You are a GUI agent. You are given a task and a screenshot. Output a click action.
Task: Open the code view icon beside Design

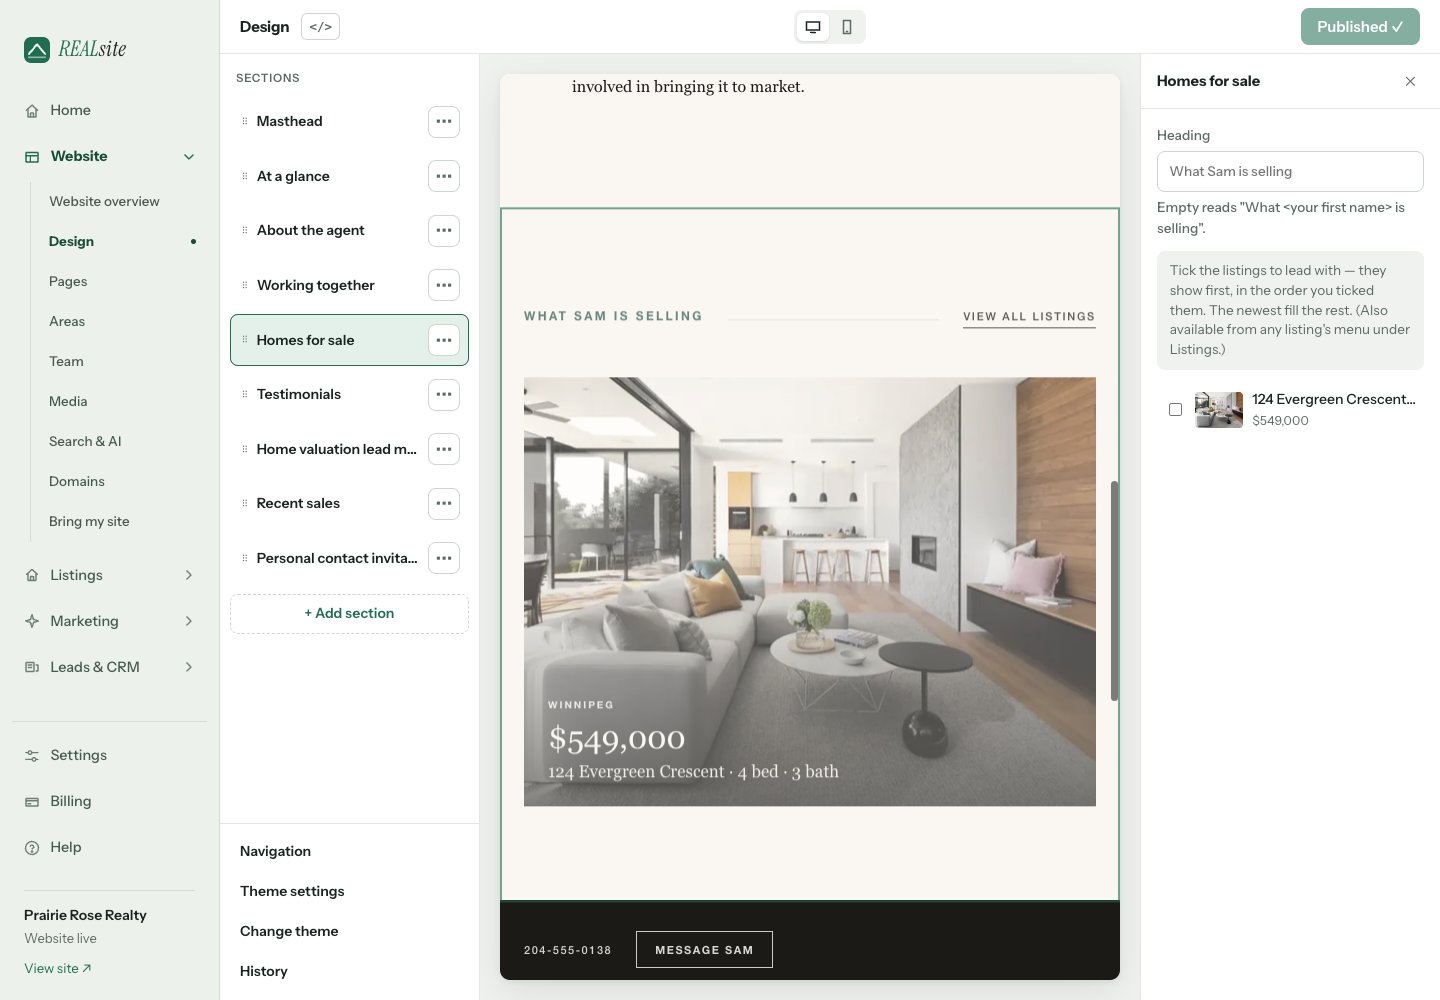(320, 27)
